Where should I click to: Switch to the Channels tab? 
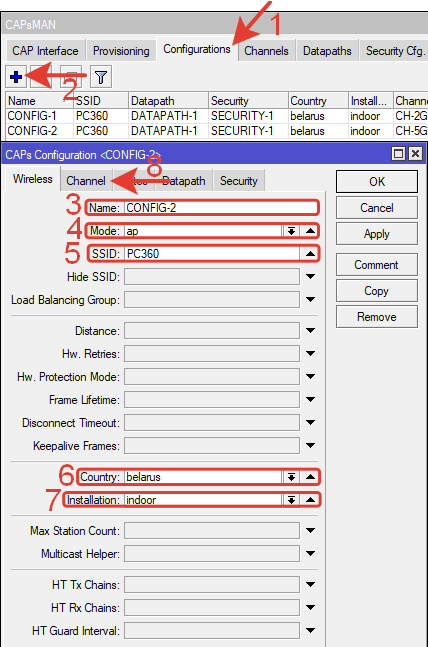(266, 51)
